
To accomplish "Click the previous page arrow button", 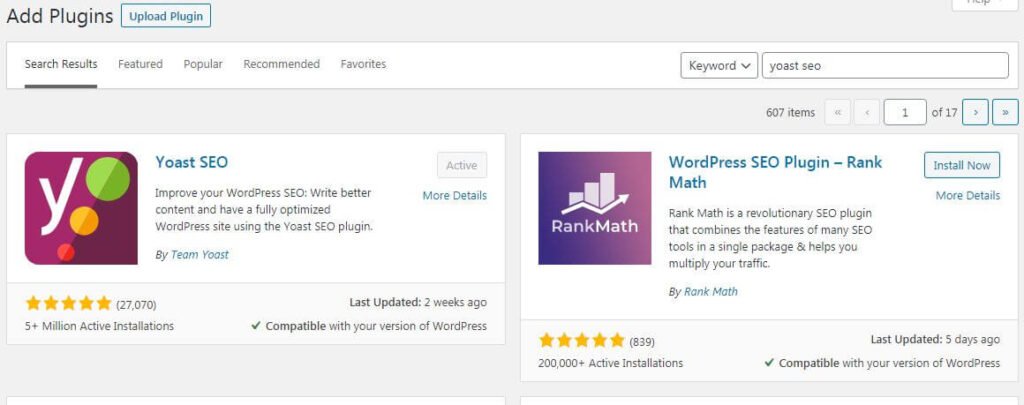I will tap(867, 112).
